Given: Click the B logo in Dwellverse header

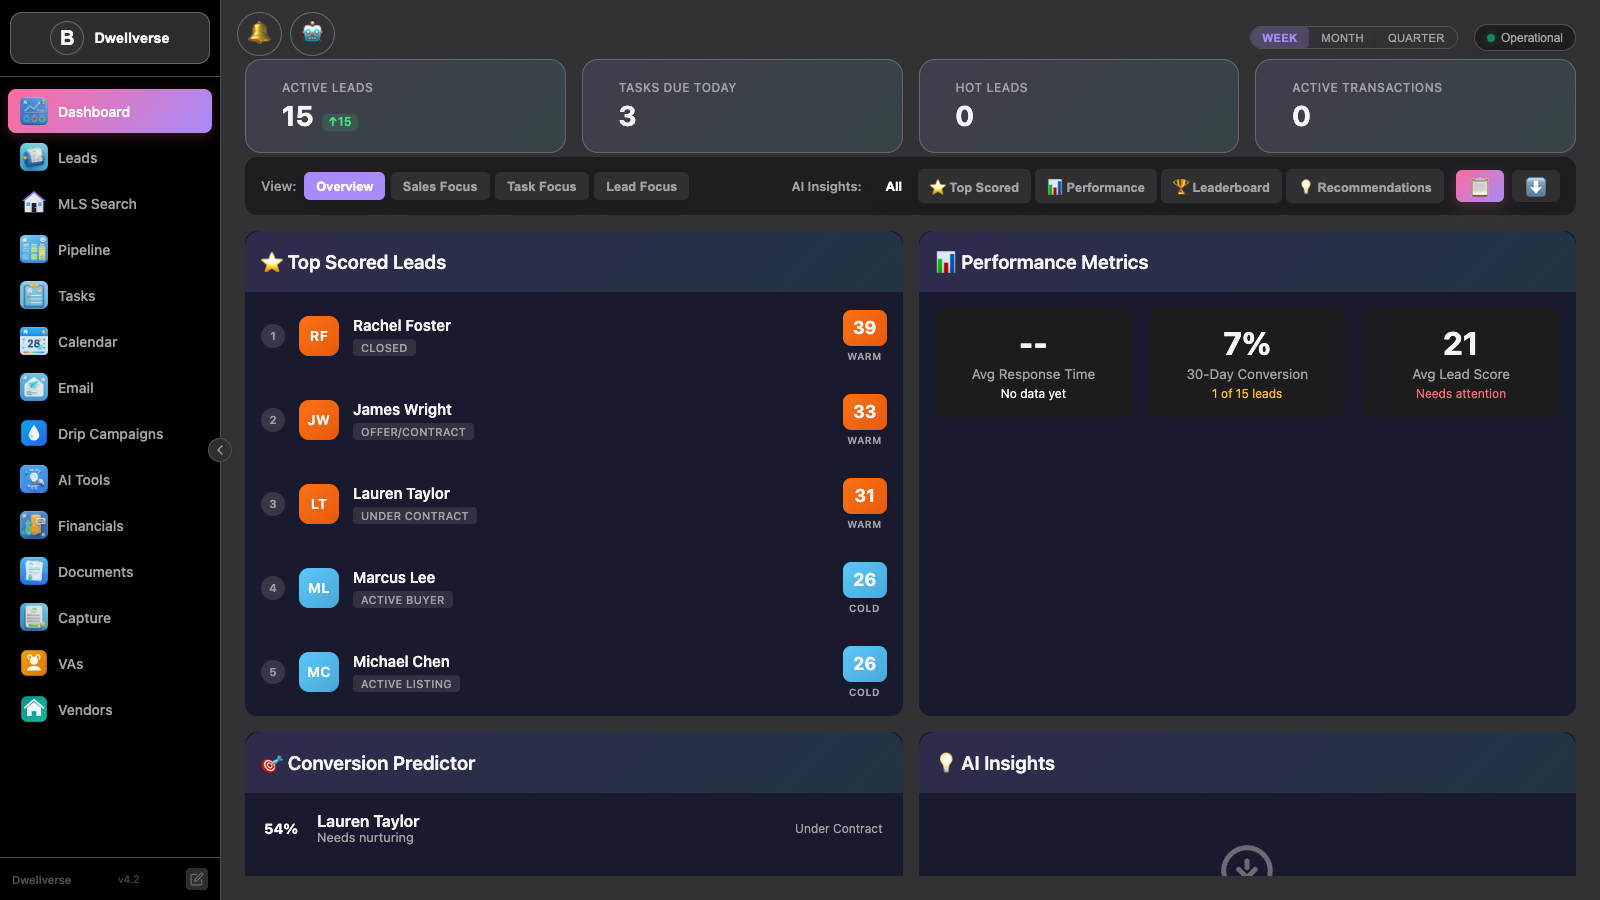Looking at the screenshot, I should [67, 38].
